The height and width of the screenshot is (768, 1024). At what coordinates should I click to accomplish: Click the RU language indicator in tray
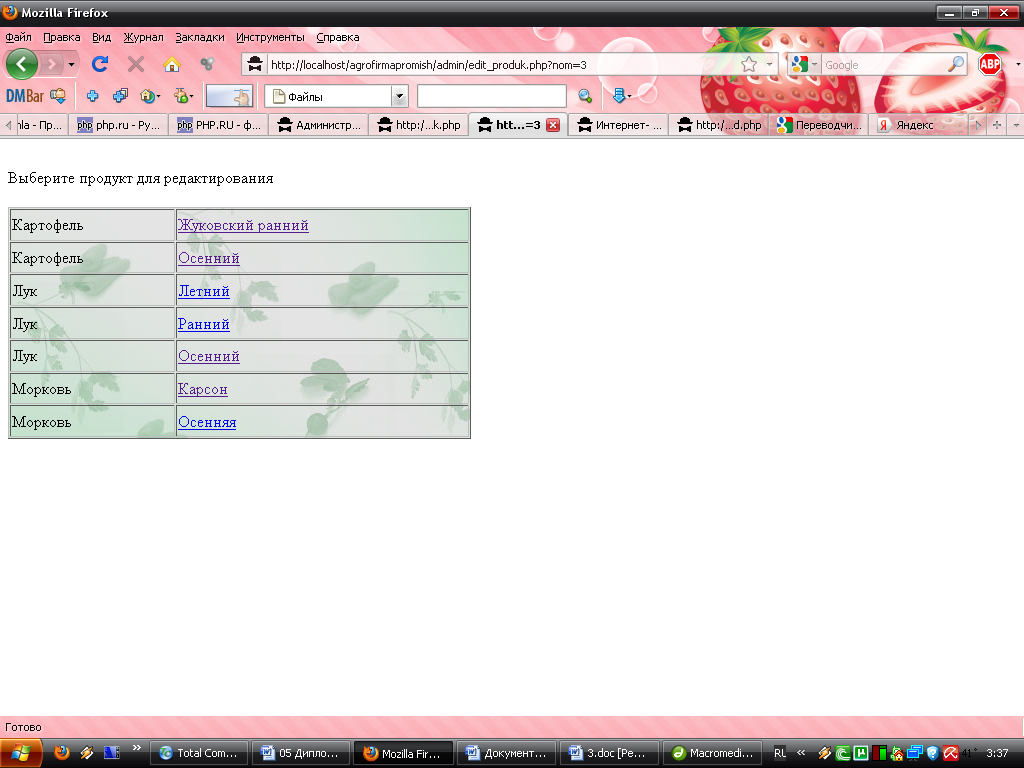click(x=780, y=753)
